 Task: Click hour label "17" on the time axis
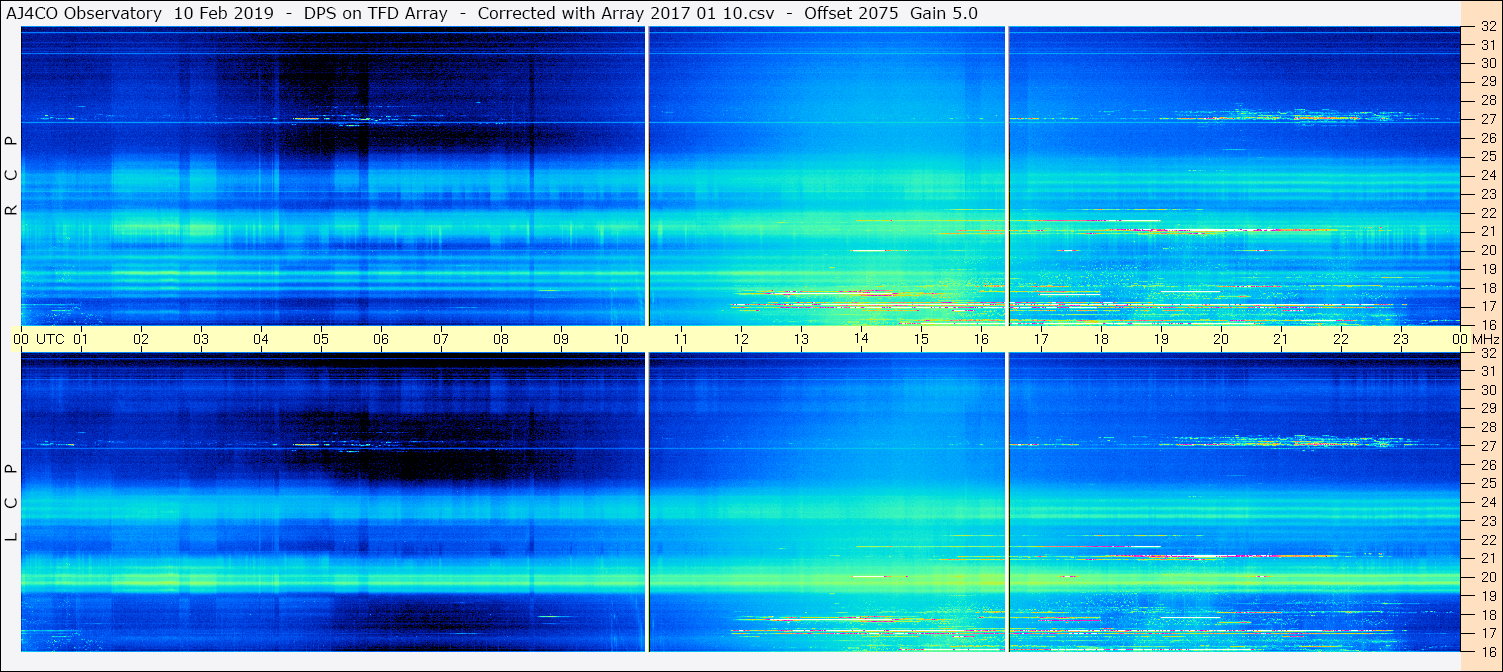click(x=1041, y=339)
